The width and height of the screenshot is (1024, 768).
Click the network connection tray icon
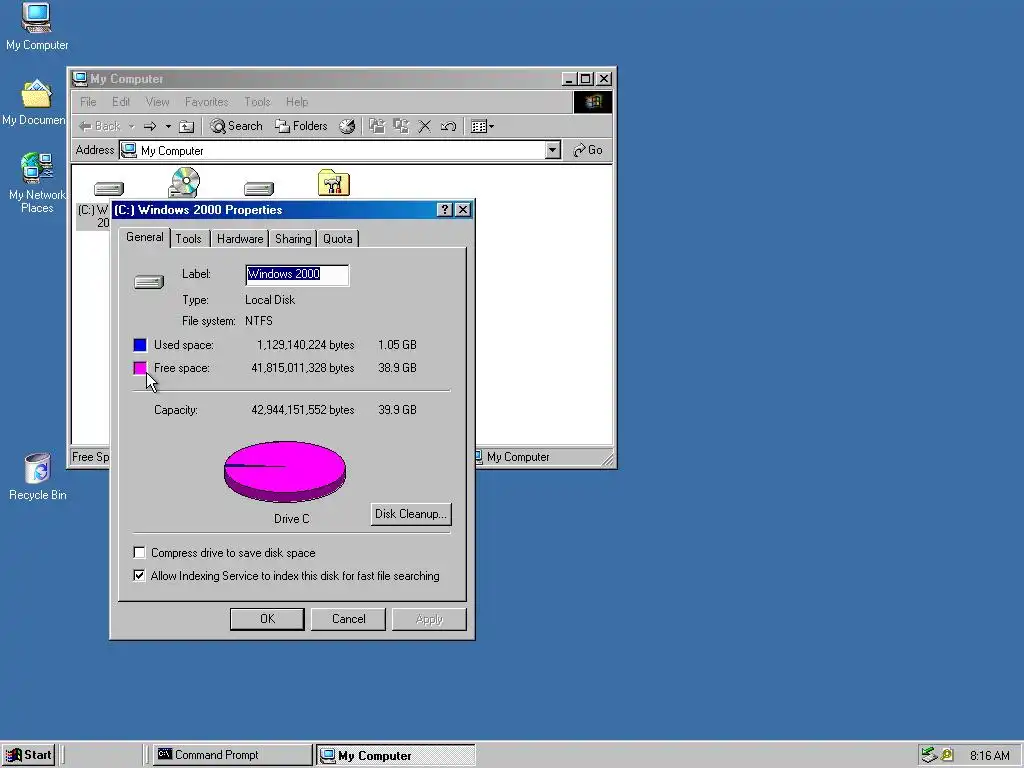(x=929, y=755)
